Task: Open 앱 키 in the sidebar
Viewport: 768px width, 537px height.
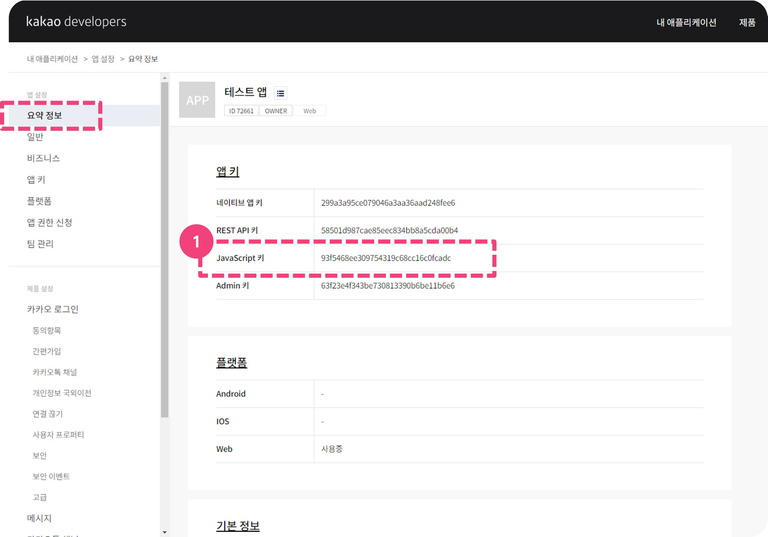Action: tap(36, 180)
